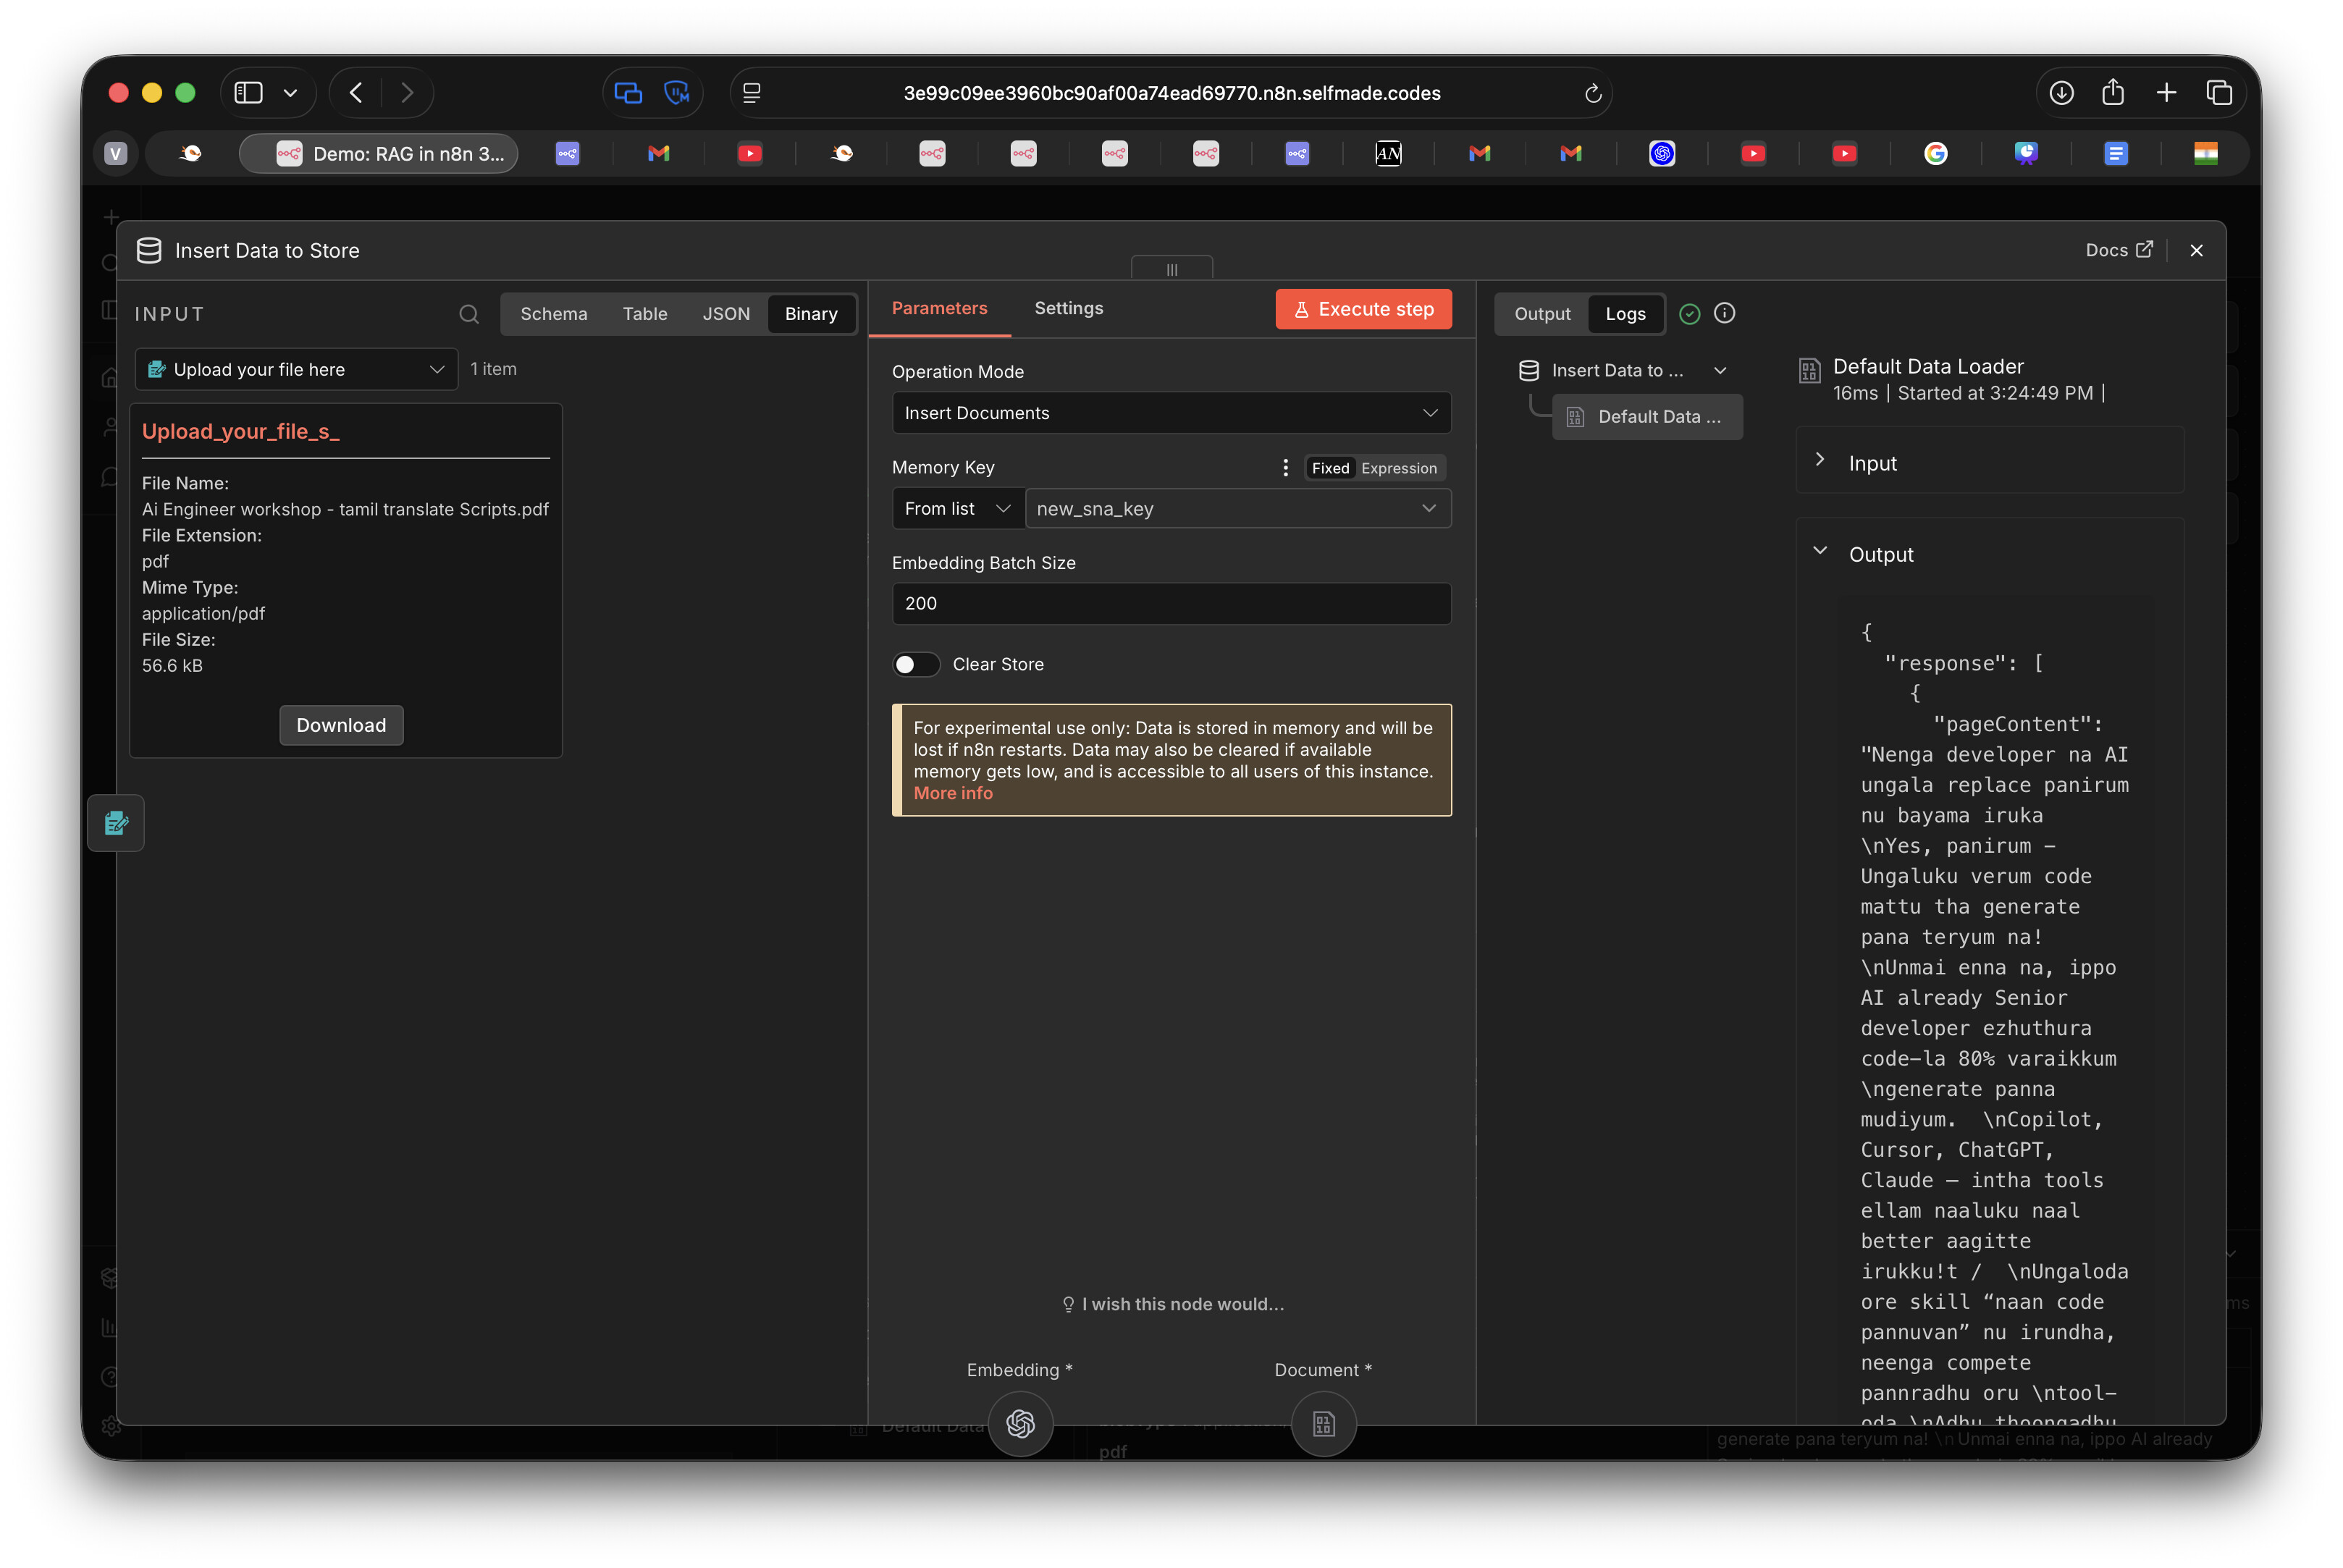Reload the page in browser
Screen dimensions: 2343x1568
tap(1592, 93)
